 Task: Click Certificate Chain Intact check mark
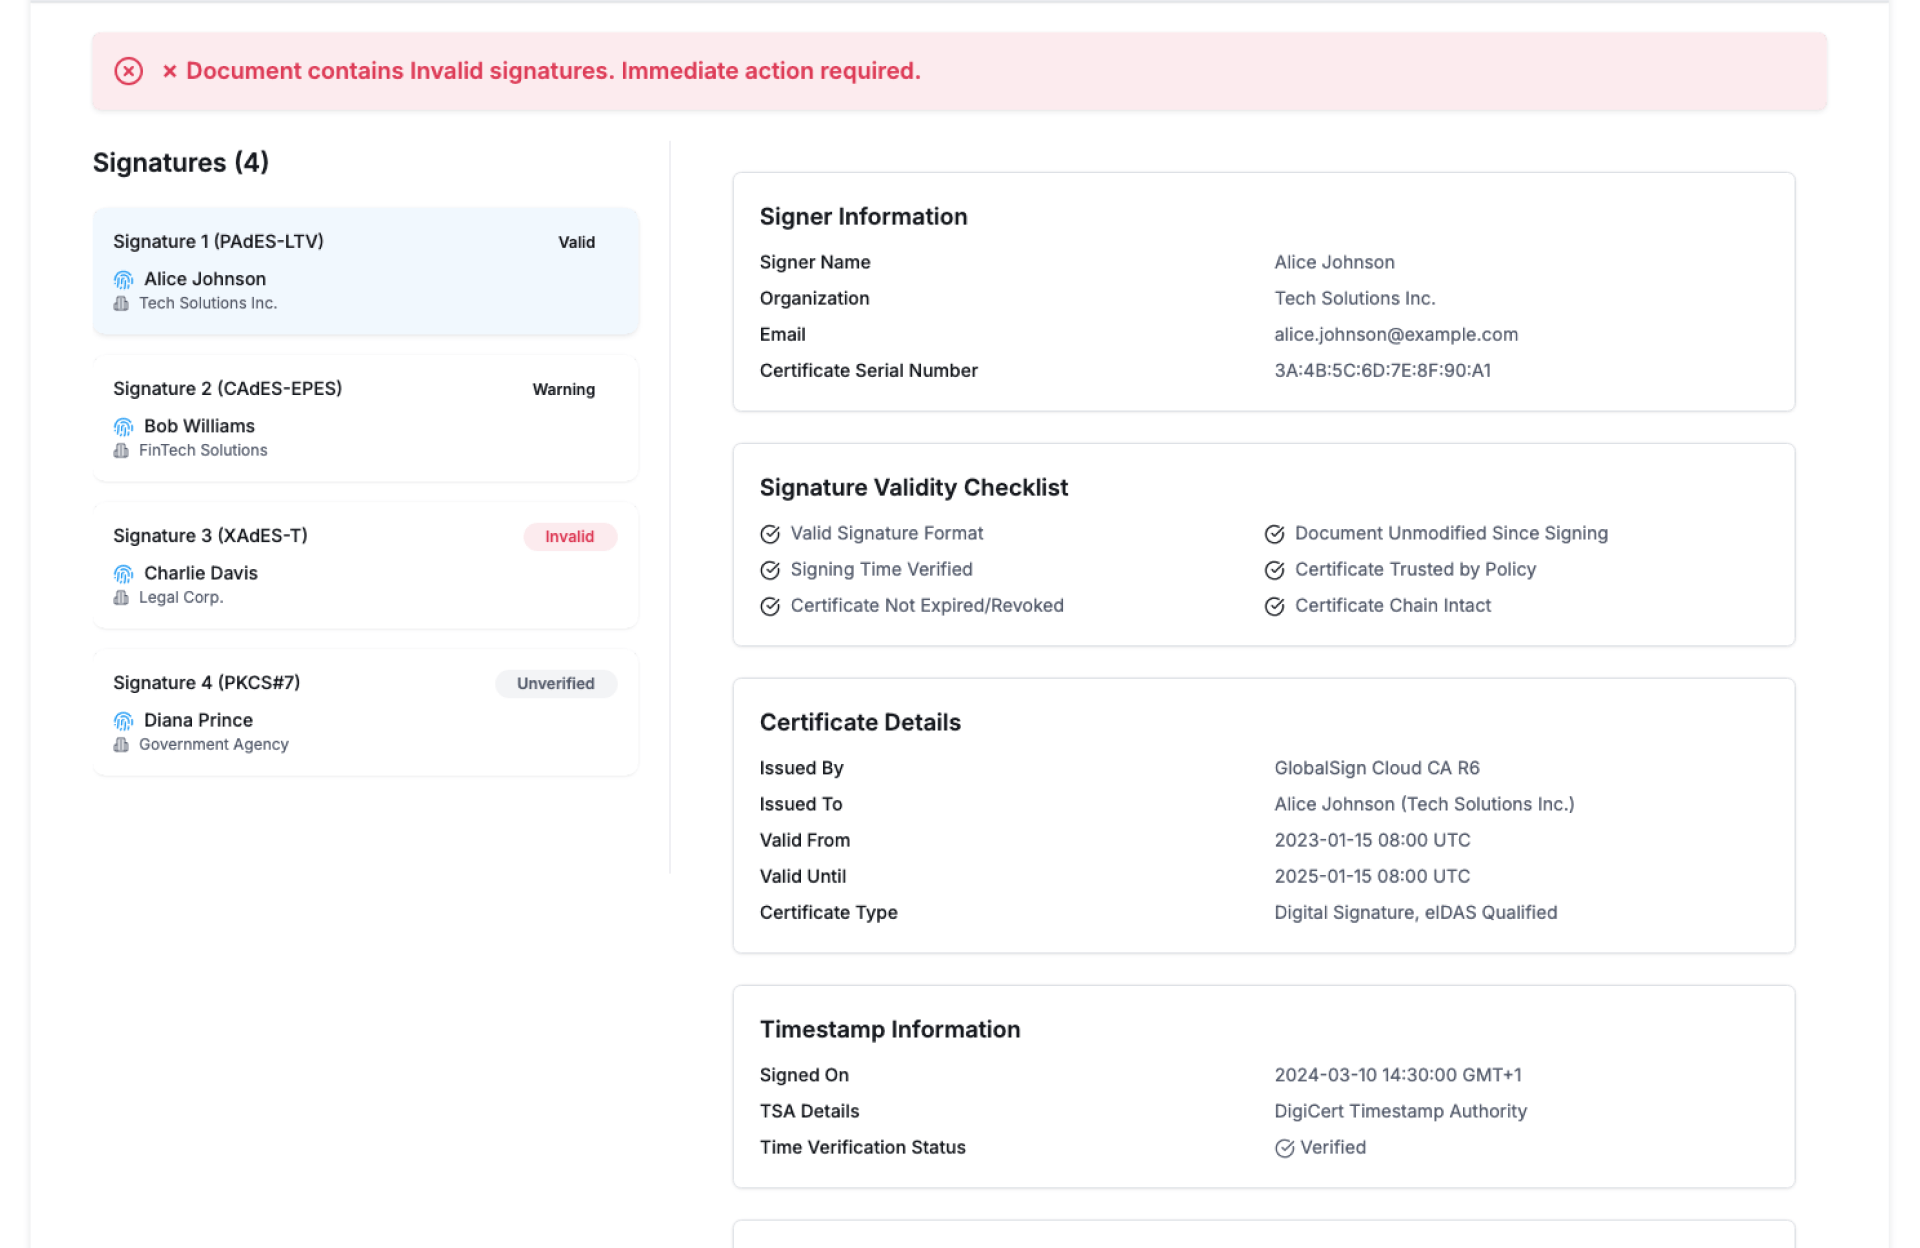[x=1274, y=606]
